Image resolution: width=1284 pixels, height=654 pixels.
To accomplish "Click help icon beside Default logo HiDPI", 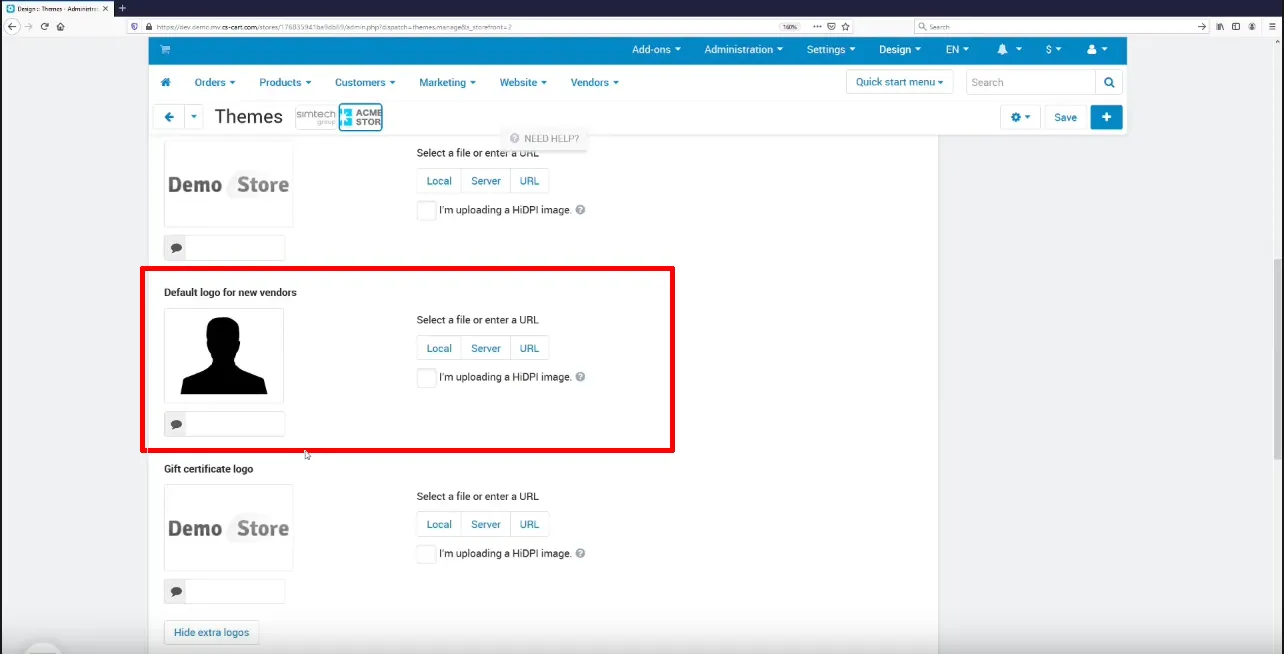I will 580,378.
